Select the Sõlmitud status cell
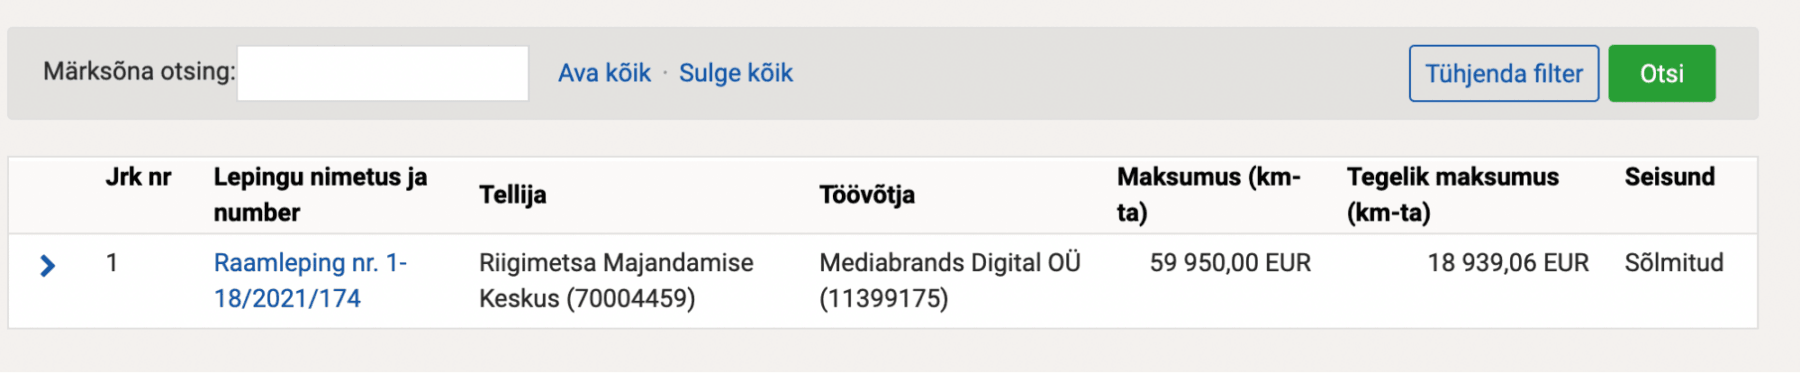The width and height of the screenshot is (1800, 373). pos(1674,263)
